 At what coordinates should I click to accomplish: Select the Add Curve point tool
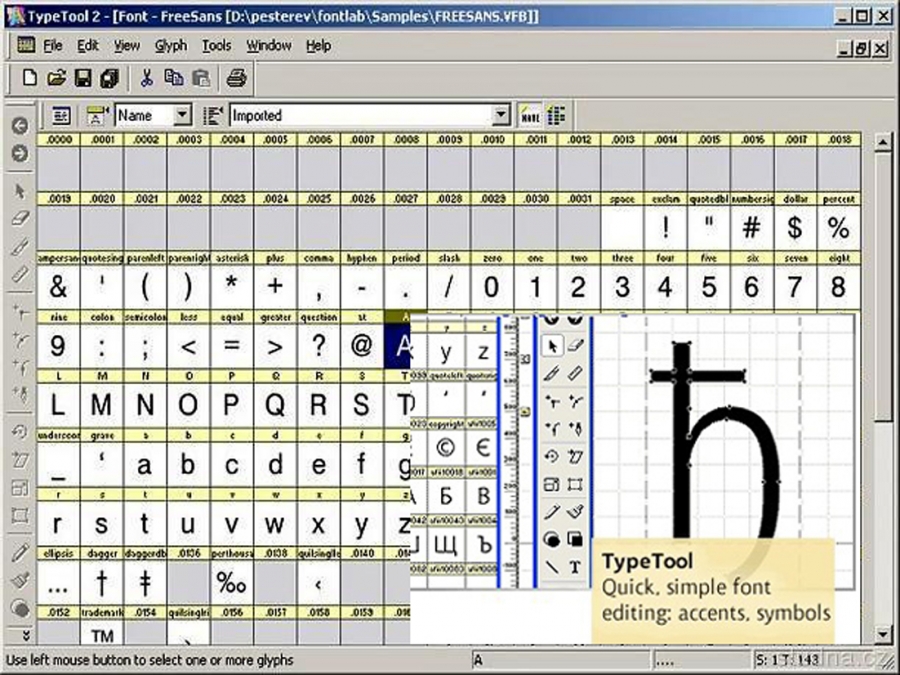pyautogui.click(x=20, y=340)
